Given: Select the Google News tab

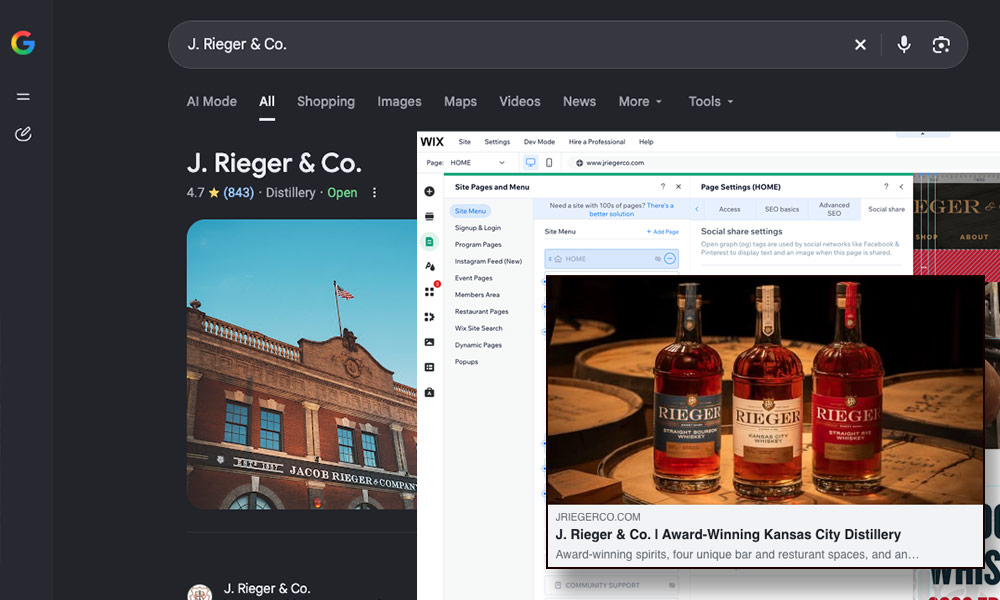Looking at the screenshot, I should (579, 101).
